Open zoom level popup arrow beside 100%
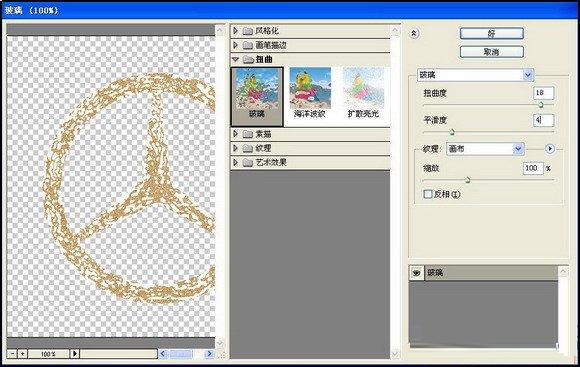The image size is (580, 367). pyautogui.click(x=74, y=354)
